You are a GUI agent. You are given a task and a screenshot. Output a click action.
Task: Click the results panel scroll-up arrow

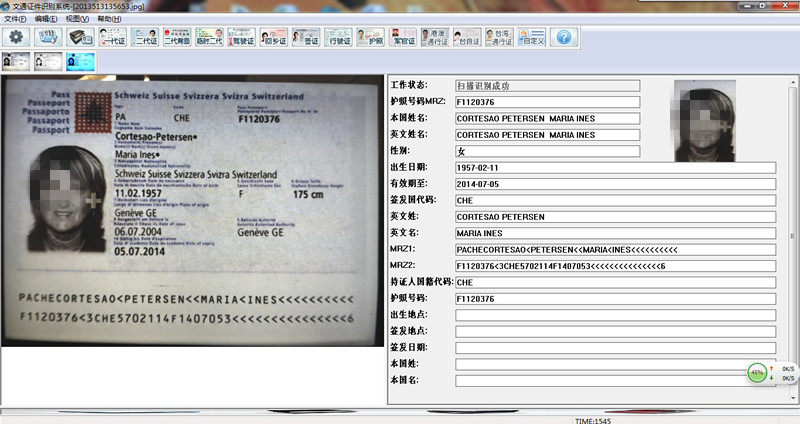(x=793, y=82)
